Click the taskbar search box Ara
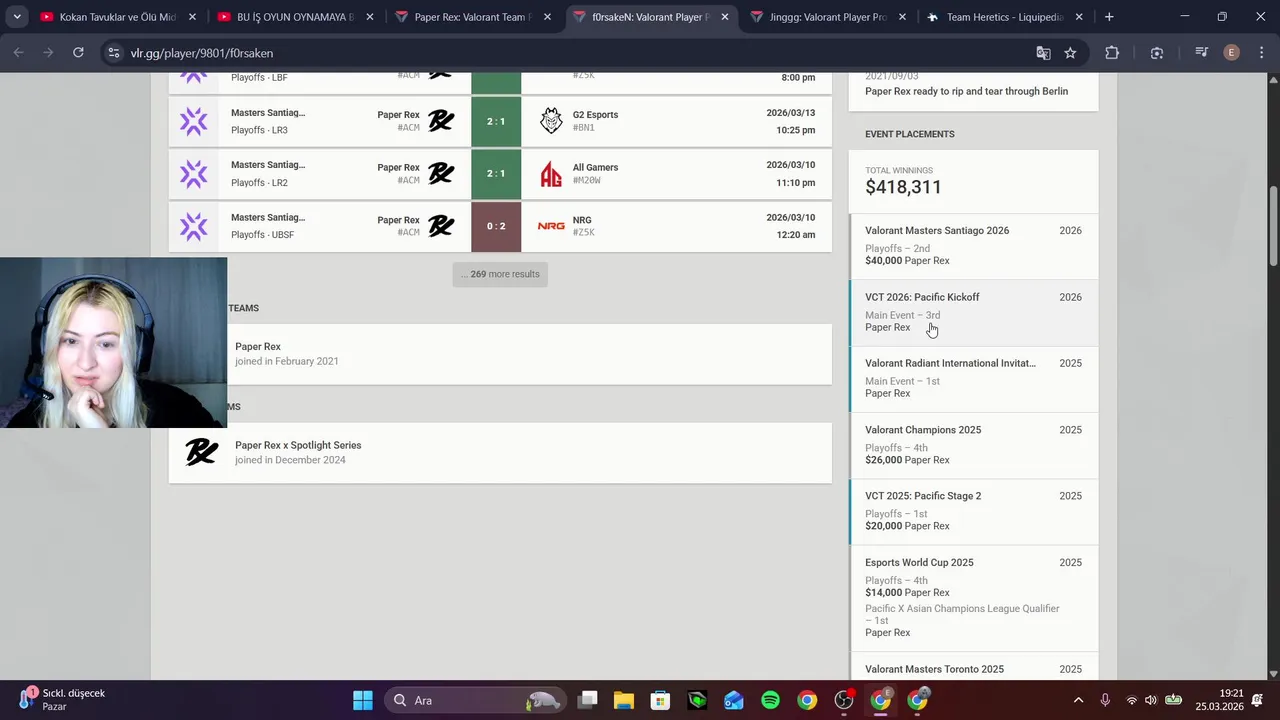This screenshot has width=1280, height=720. [475, 700]
